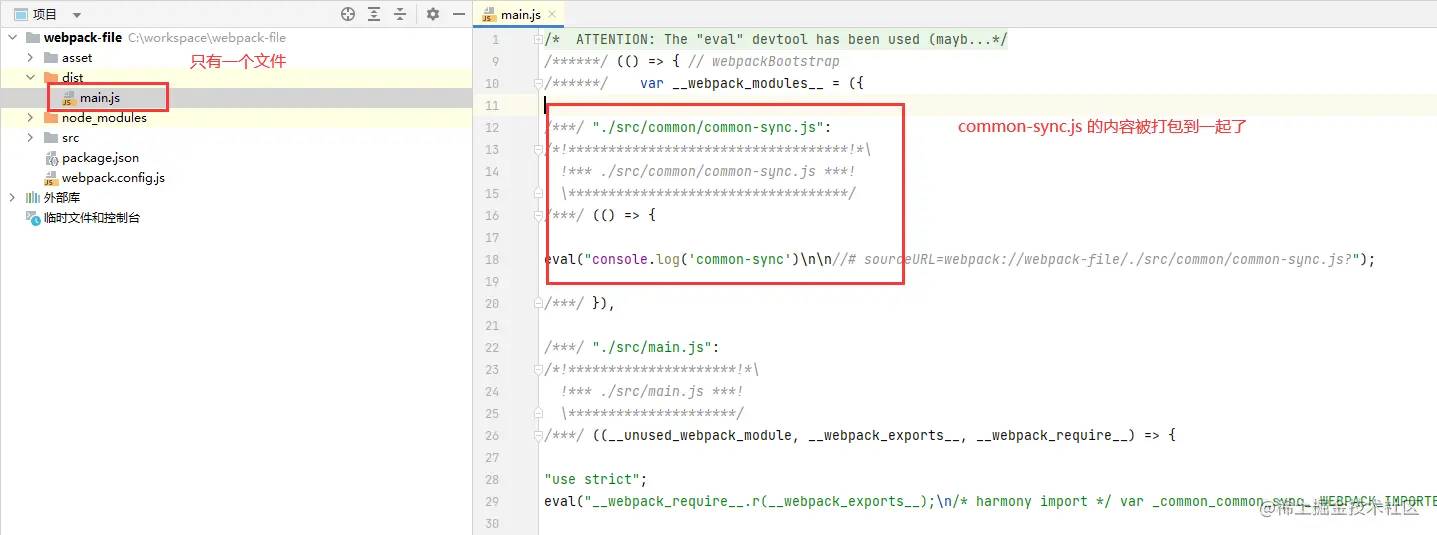Expand all nodes in project panel
Screen dimensions: 1437x535
click(x=374, y=14)
